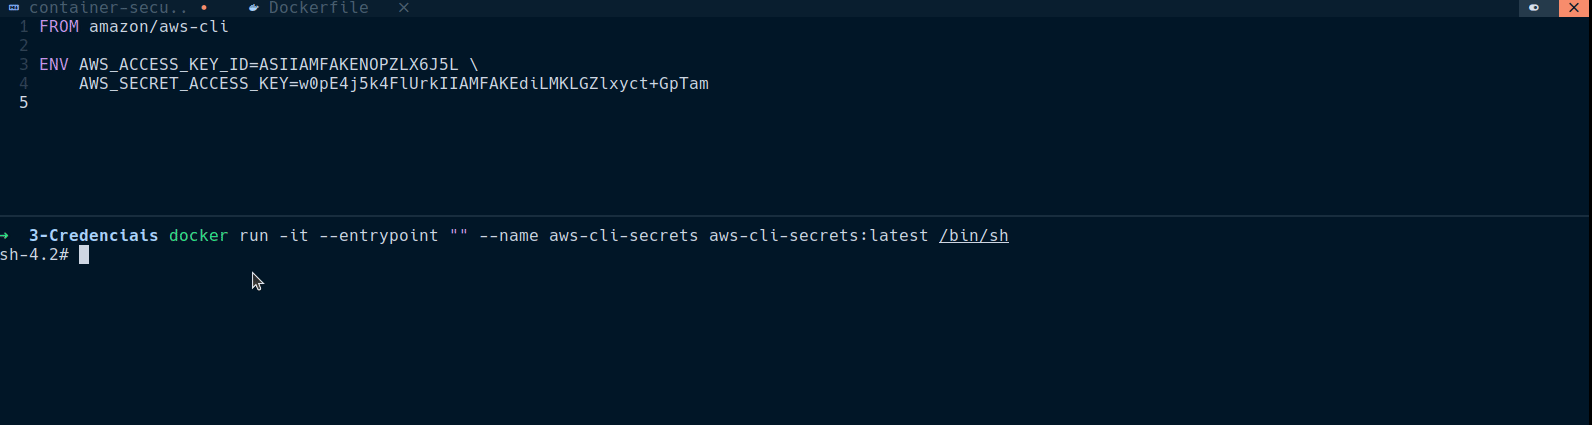Viewport: 1592px width, 425px height.
Task: Click the orange unsaved dot on container-secu.. tab
Action: click(204, 8)
